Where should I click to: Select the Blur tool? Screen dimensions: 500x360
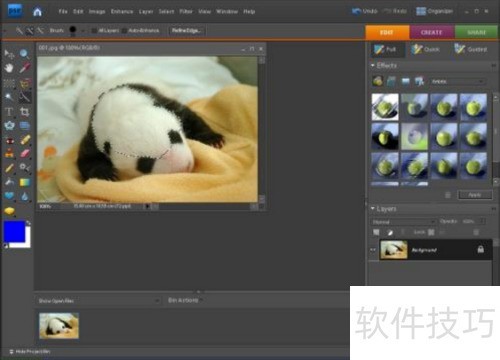tap(25, 196)
